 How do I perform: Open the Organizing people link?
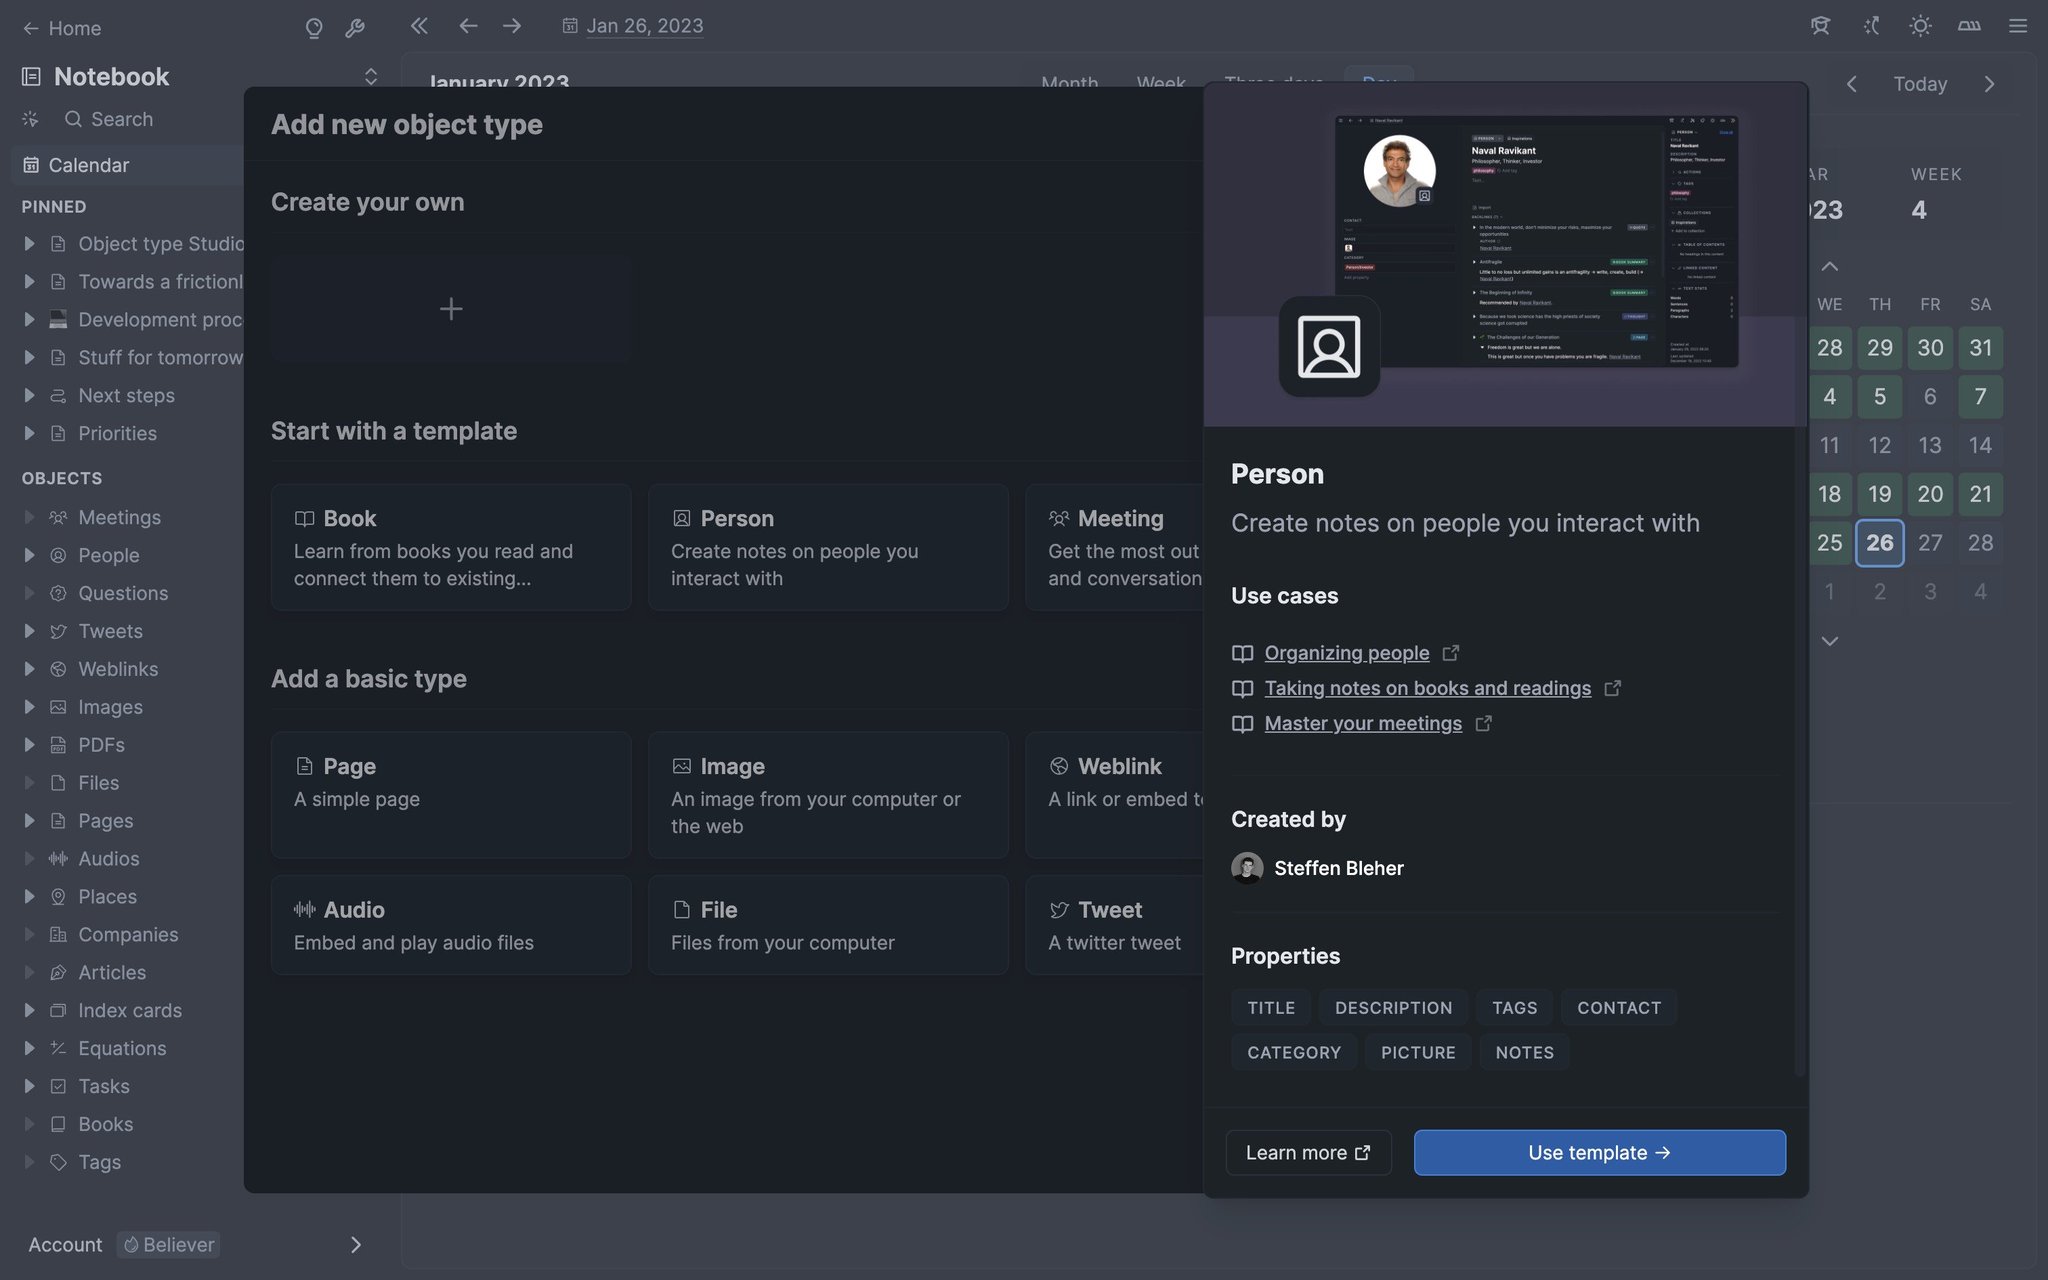tap(1346, 652)
